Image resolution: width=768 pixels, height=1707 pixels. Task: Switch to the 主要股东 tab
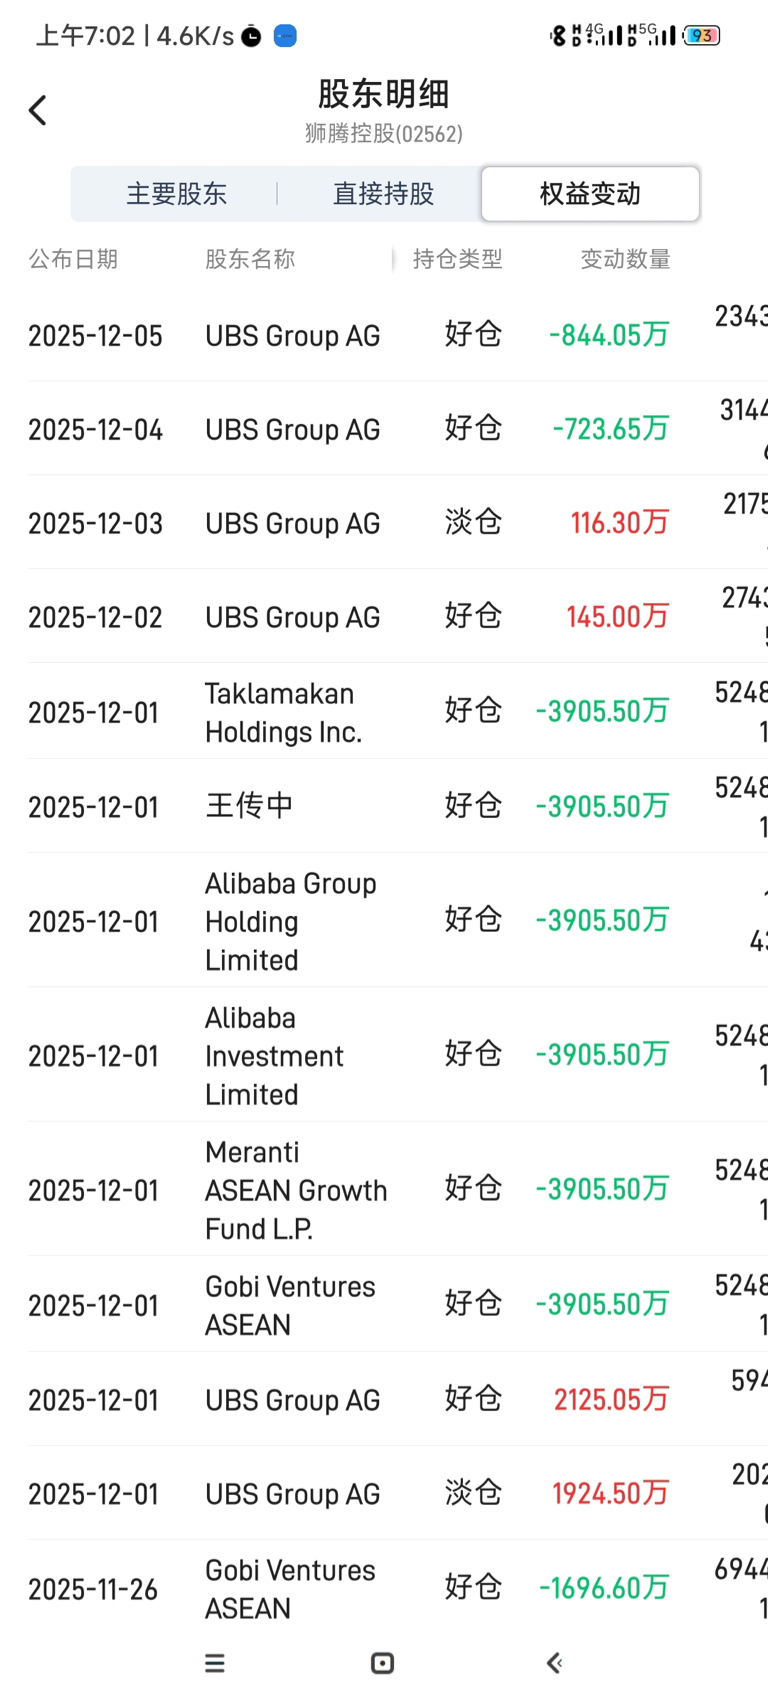[x=176, y=194]
